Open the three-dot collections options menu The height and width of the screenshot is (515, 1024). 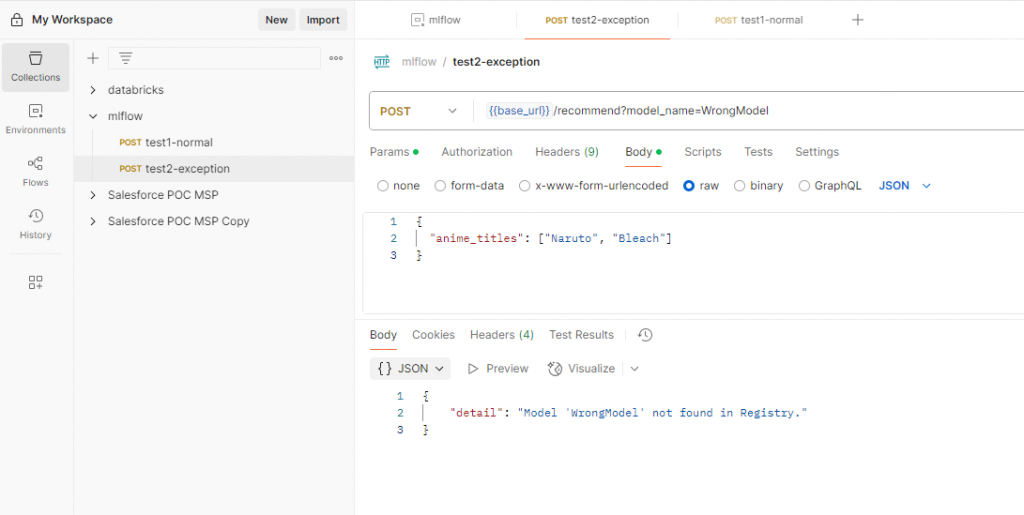coord(336,58)
